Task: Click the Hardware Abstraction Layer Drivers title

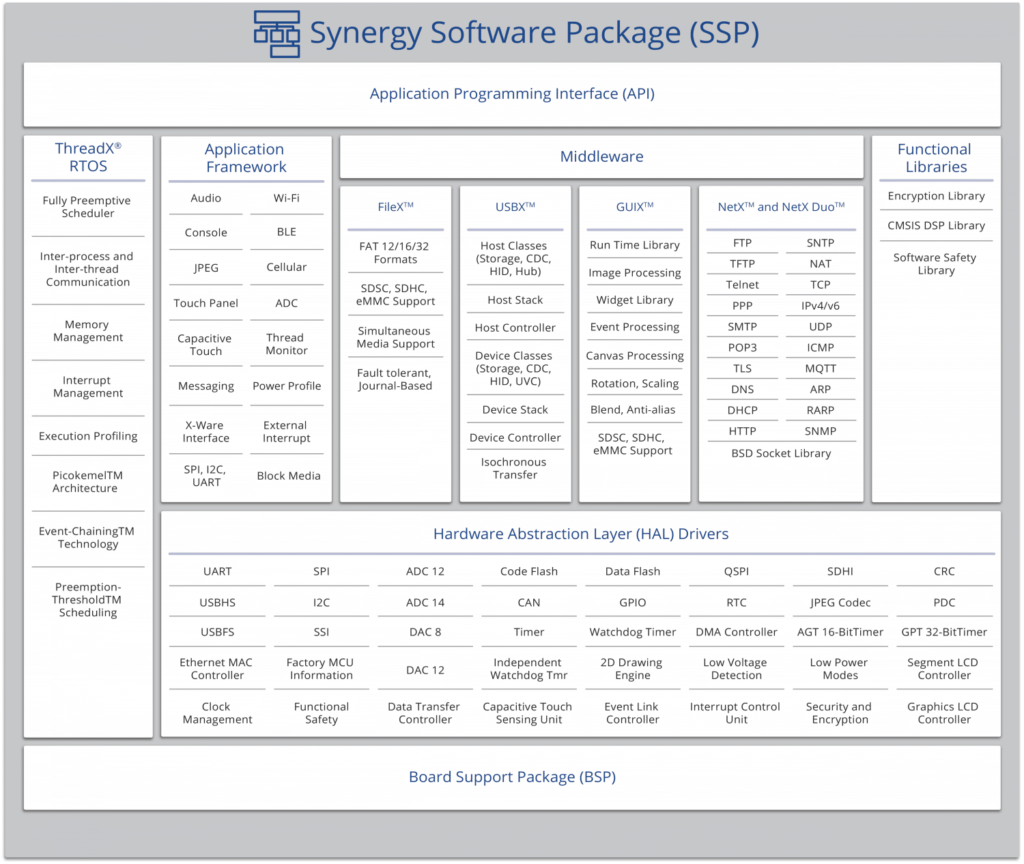Action: [580, 534]
